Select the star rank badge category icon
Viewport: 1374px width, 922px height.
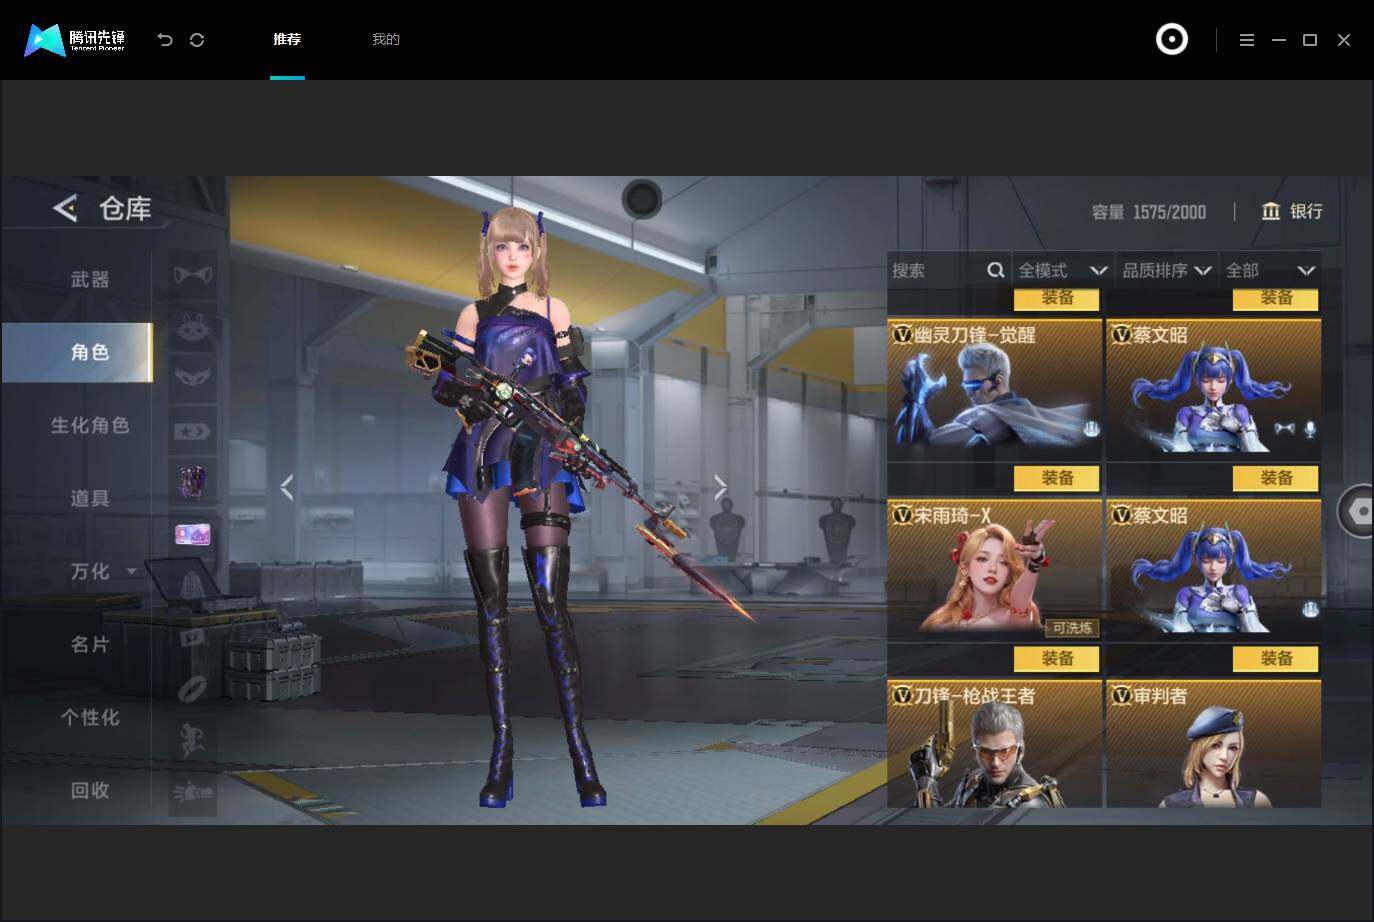[x=193, y=430]
